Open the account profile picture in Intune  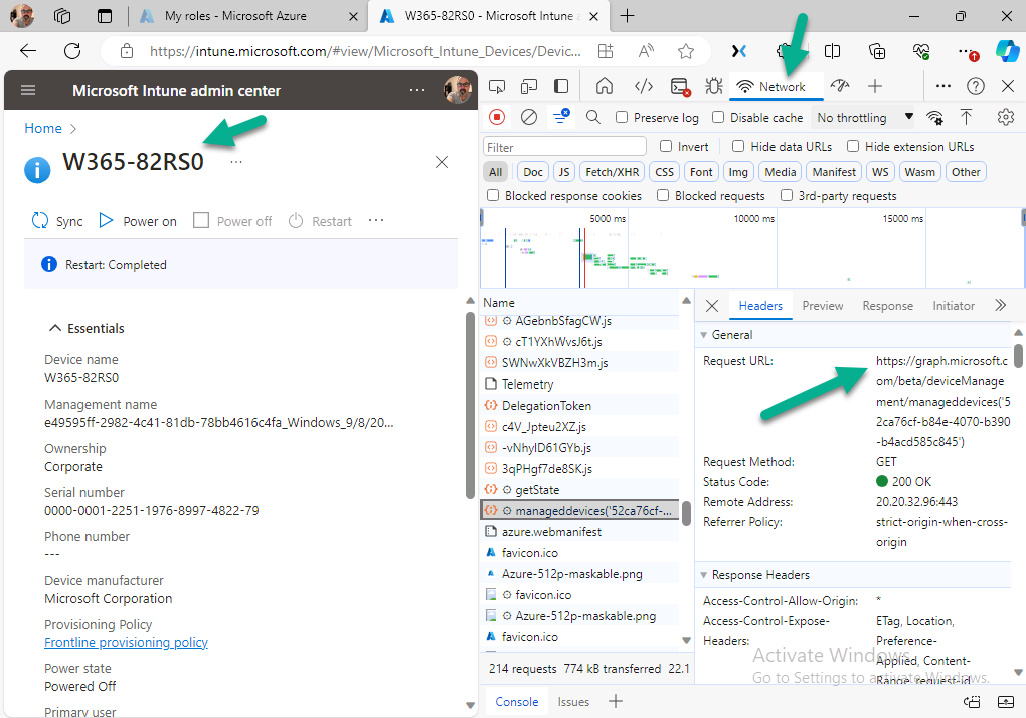point(458,90)
